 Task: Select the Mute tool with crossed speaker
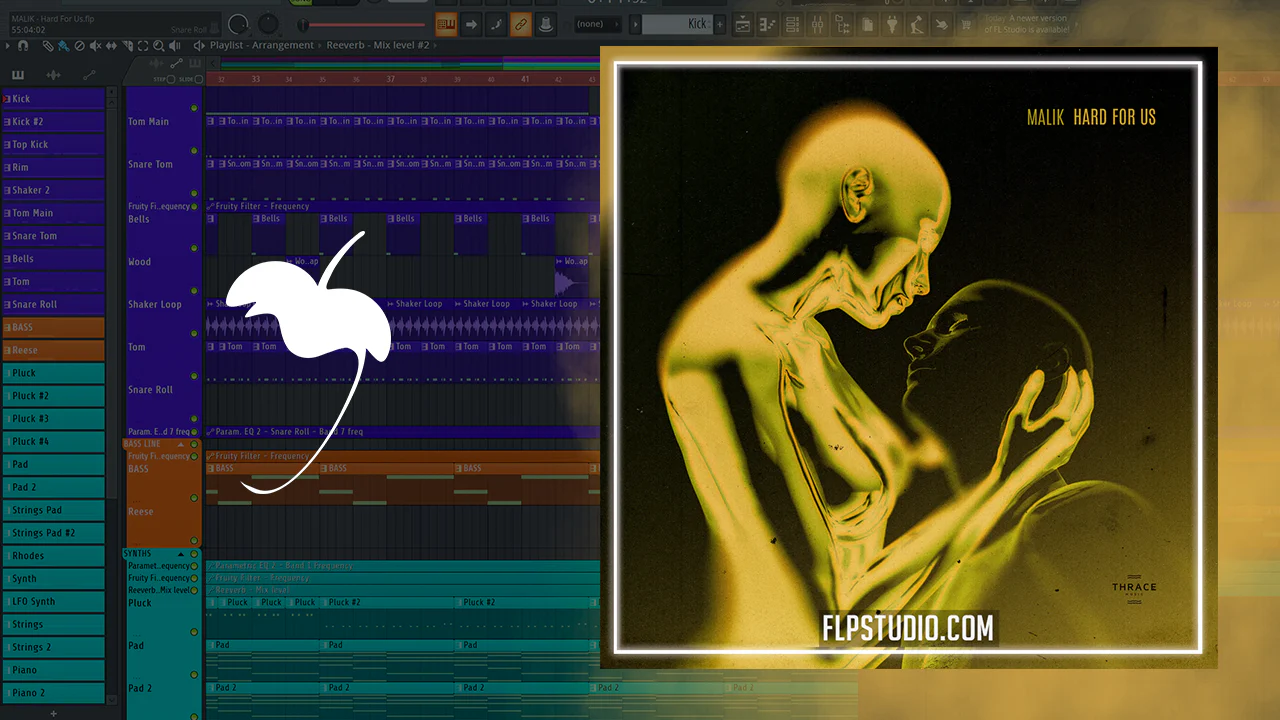(x=96, y=46)
